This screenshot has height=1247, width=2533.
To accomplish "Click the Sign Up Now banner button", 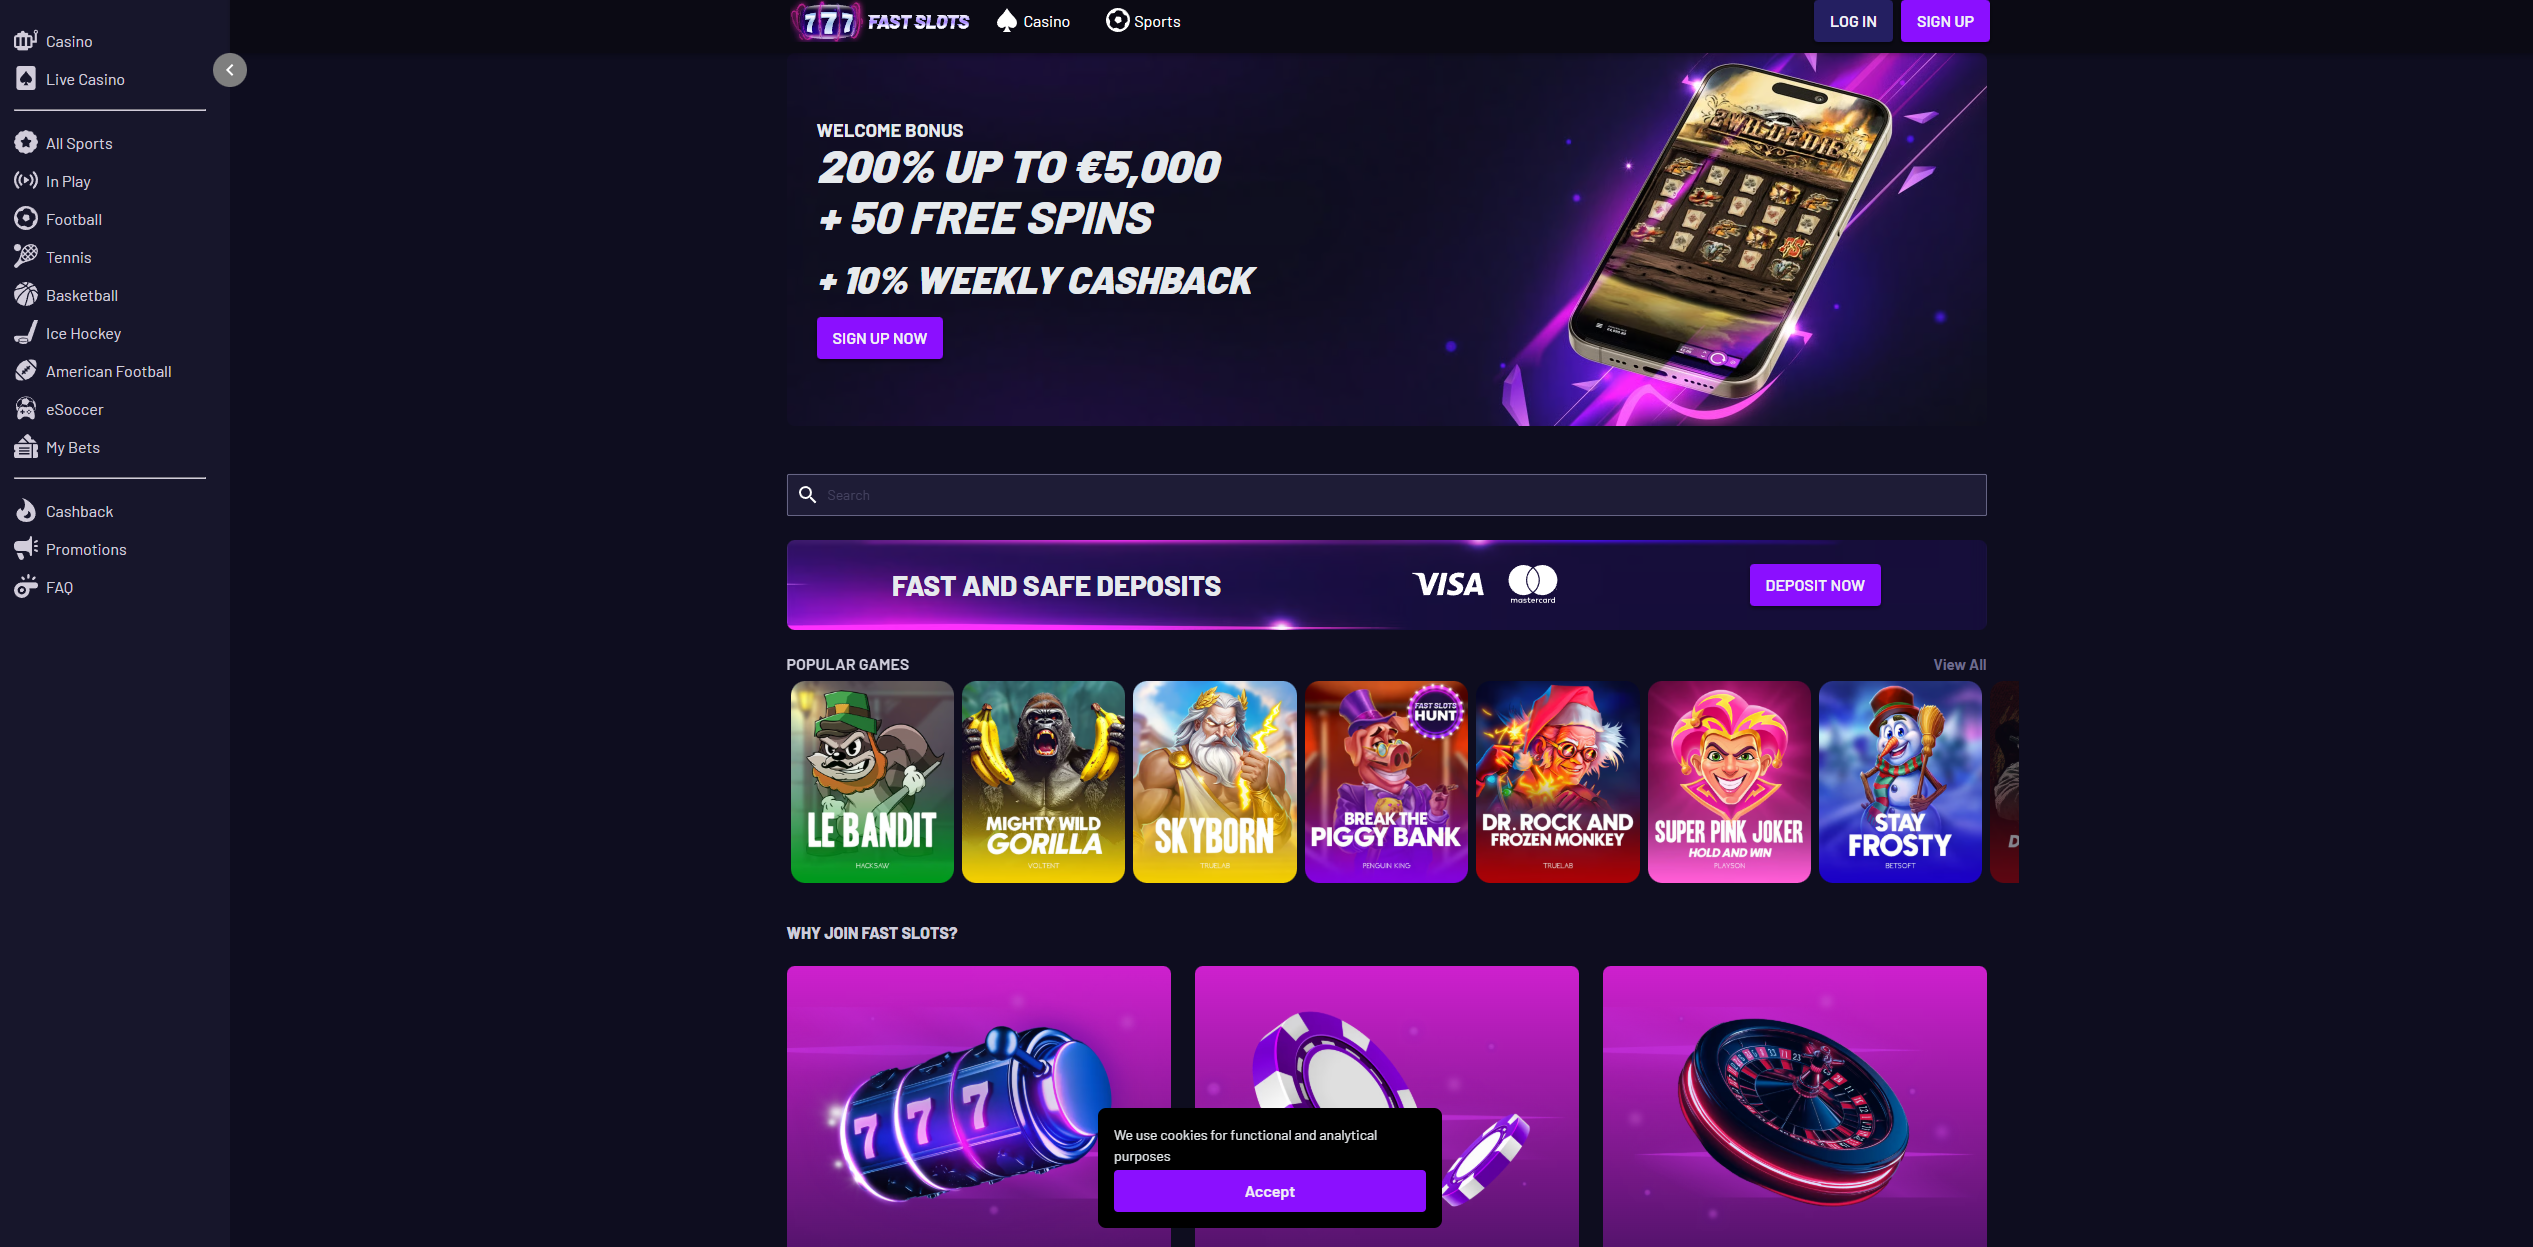I will click(x=879, y=338).
